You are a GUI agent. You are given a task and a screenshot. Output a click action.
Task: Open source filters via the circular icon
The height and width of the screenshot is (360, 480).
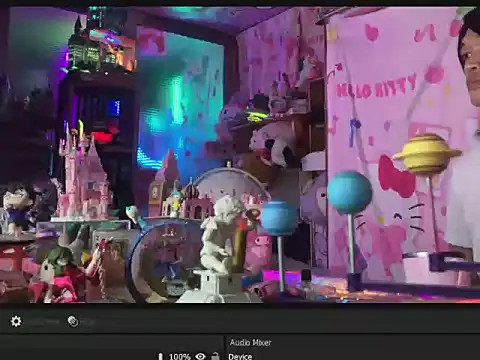(73, 321)
